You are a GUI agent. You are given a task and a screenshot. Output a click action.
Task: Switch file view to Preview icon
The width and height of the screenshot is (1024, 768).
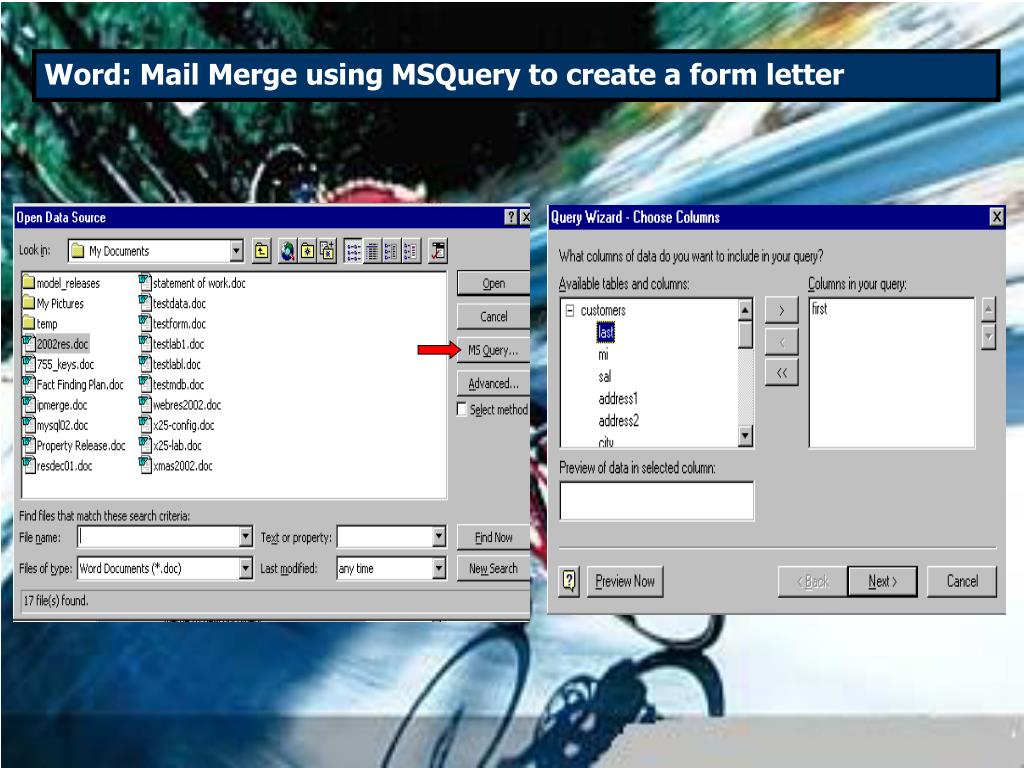pos(411,251)
